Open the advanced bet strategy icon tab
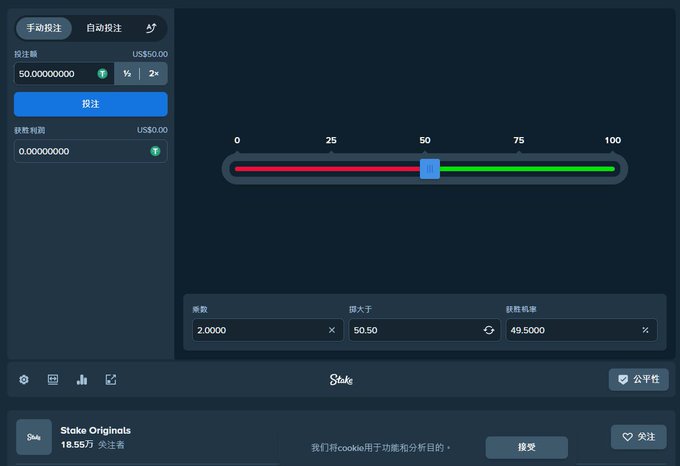 150,28
